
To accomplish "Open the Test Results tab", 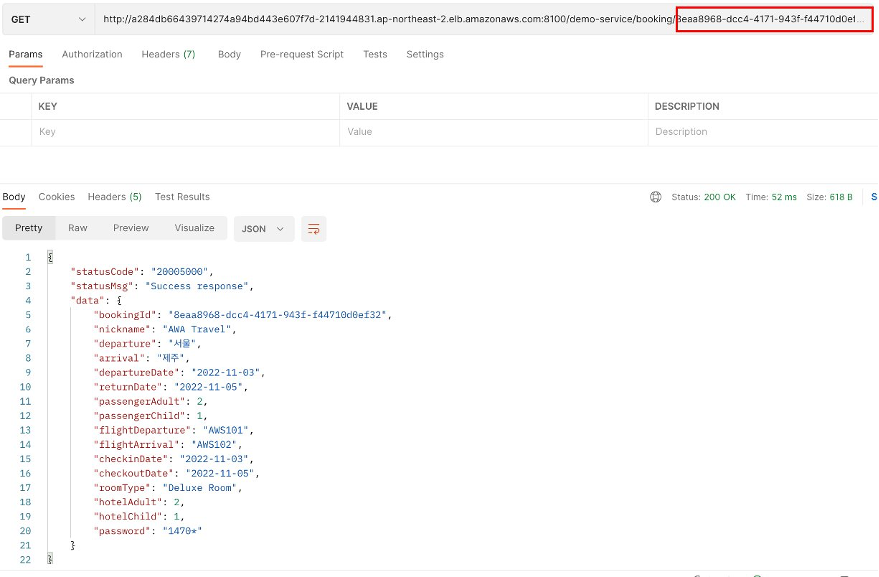I will pos(182,197).
